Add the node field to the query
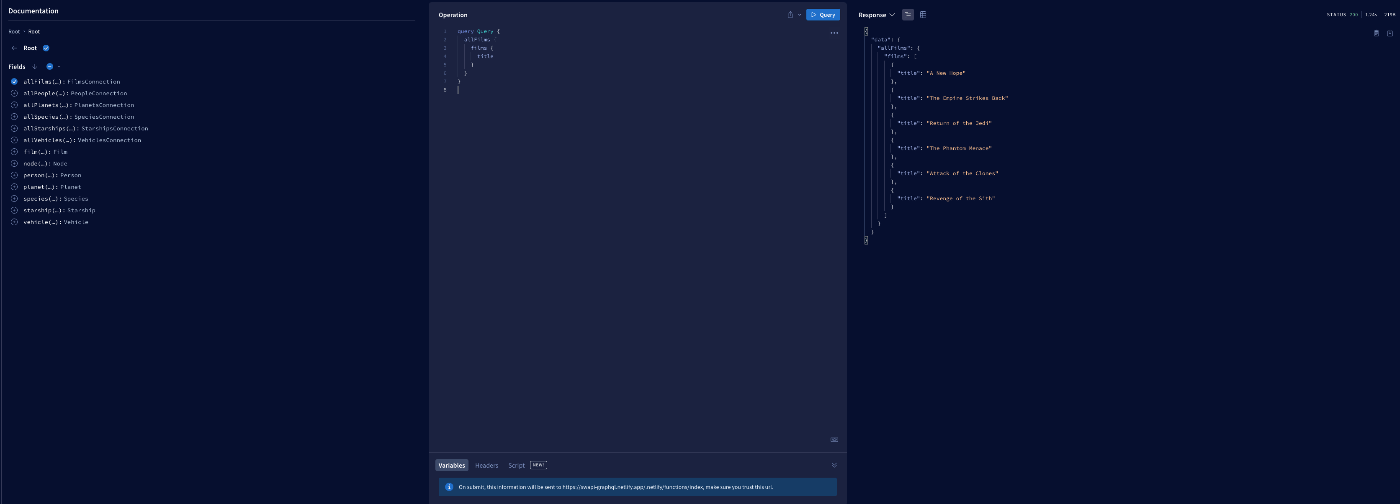The width and height of the screenshot is (1400, 504). [x=14, y=163]
